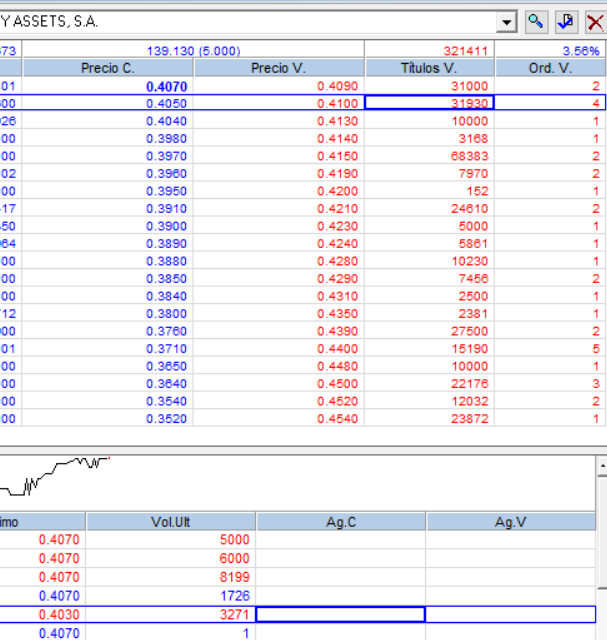
Task: Click the blue checkmark document icon
Action: point(567,22)
